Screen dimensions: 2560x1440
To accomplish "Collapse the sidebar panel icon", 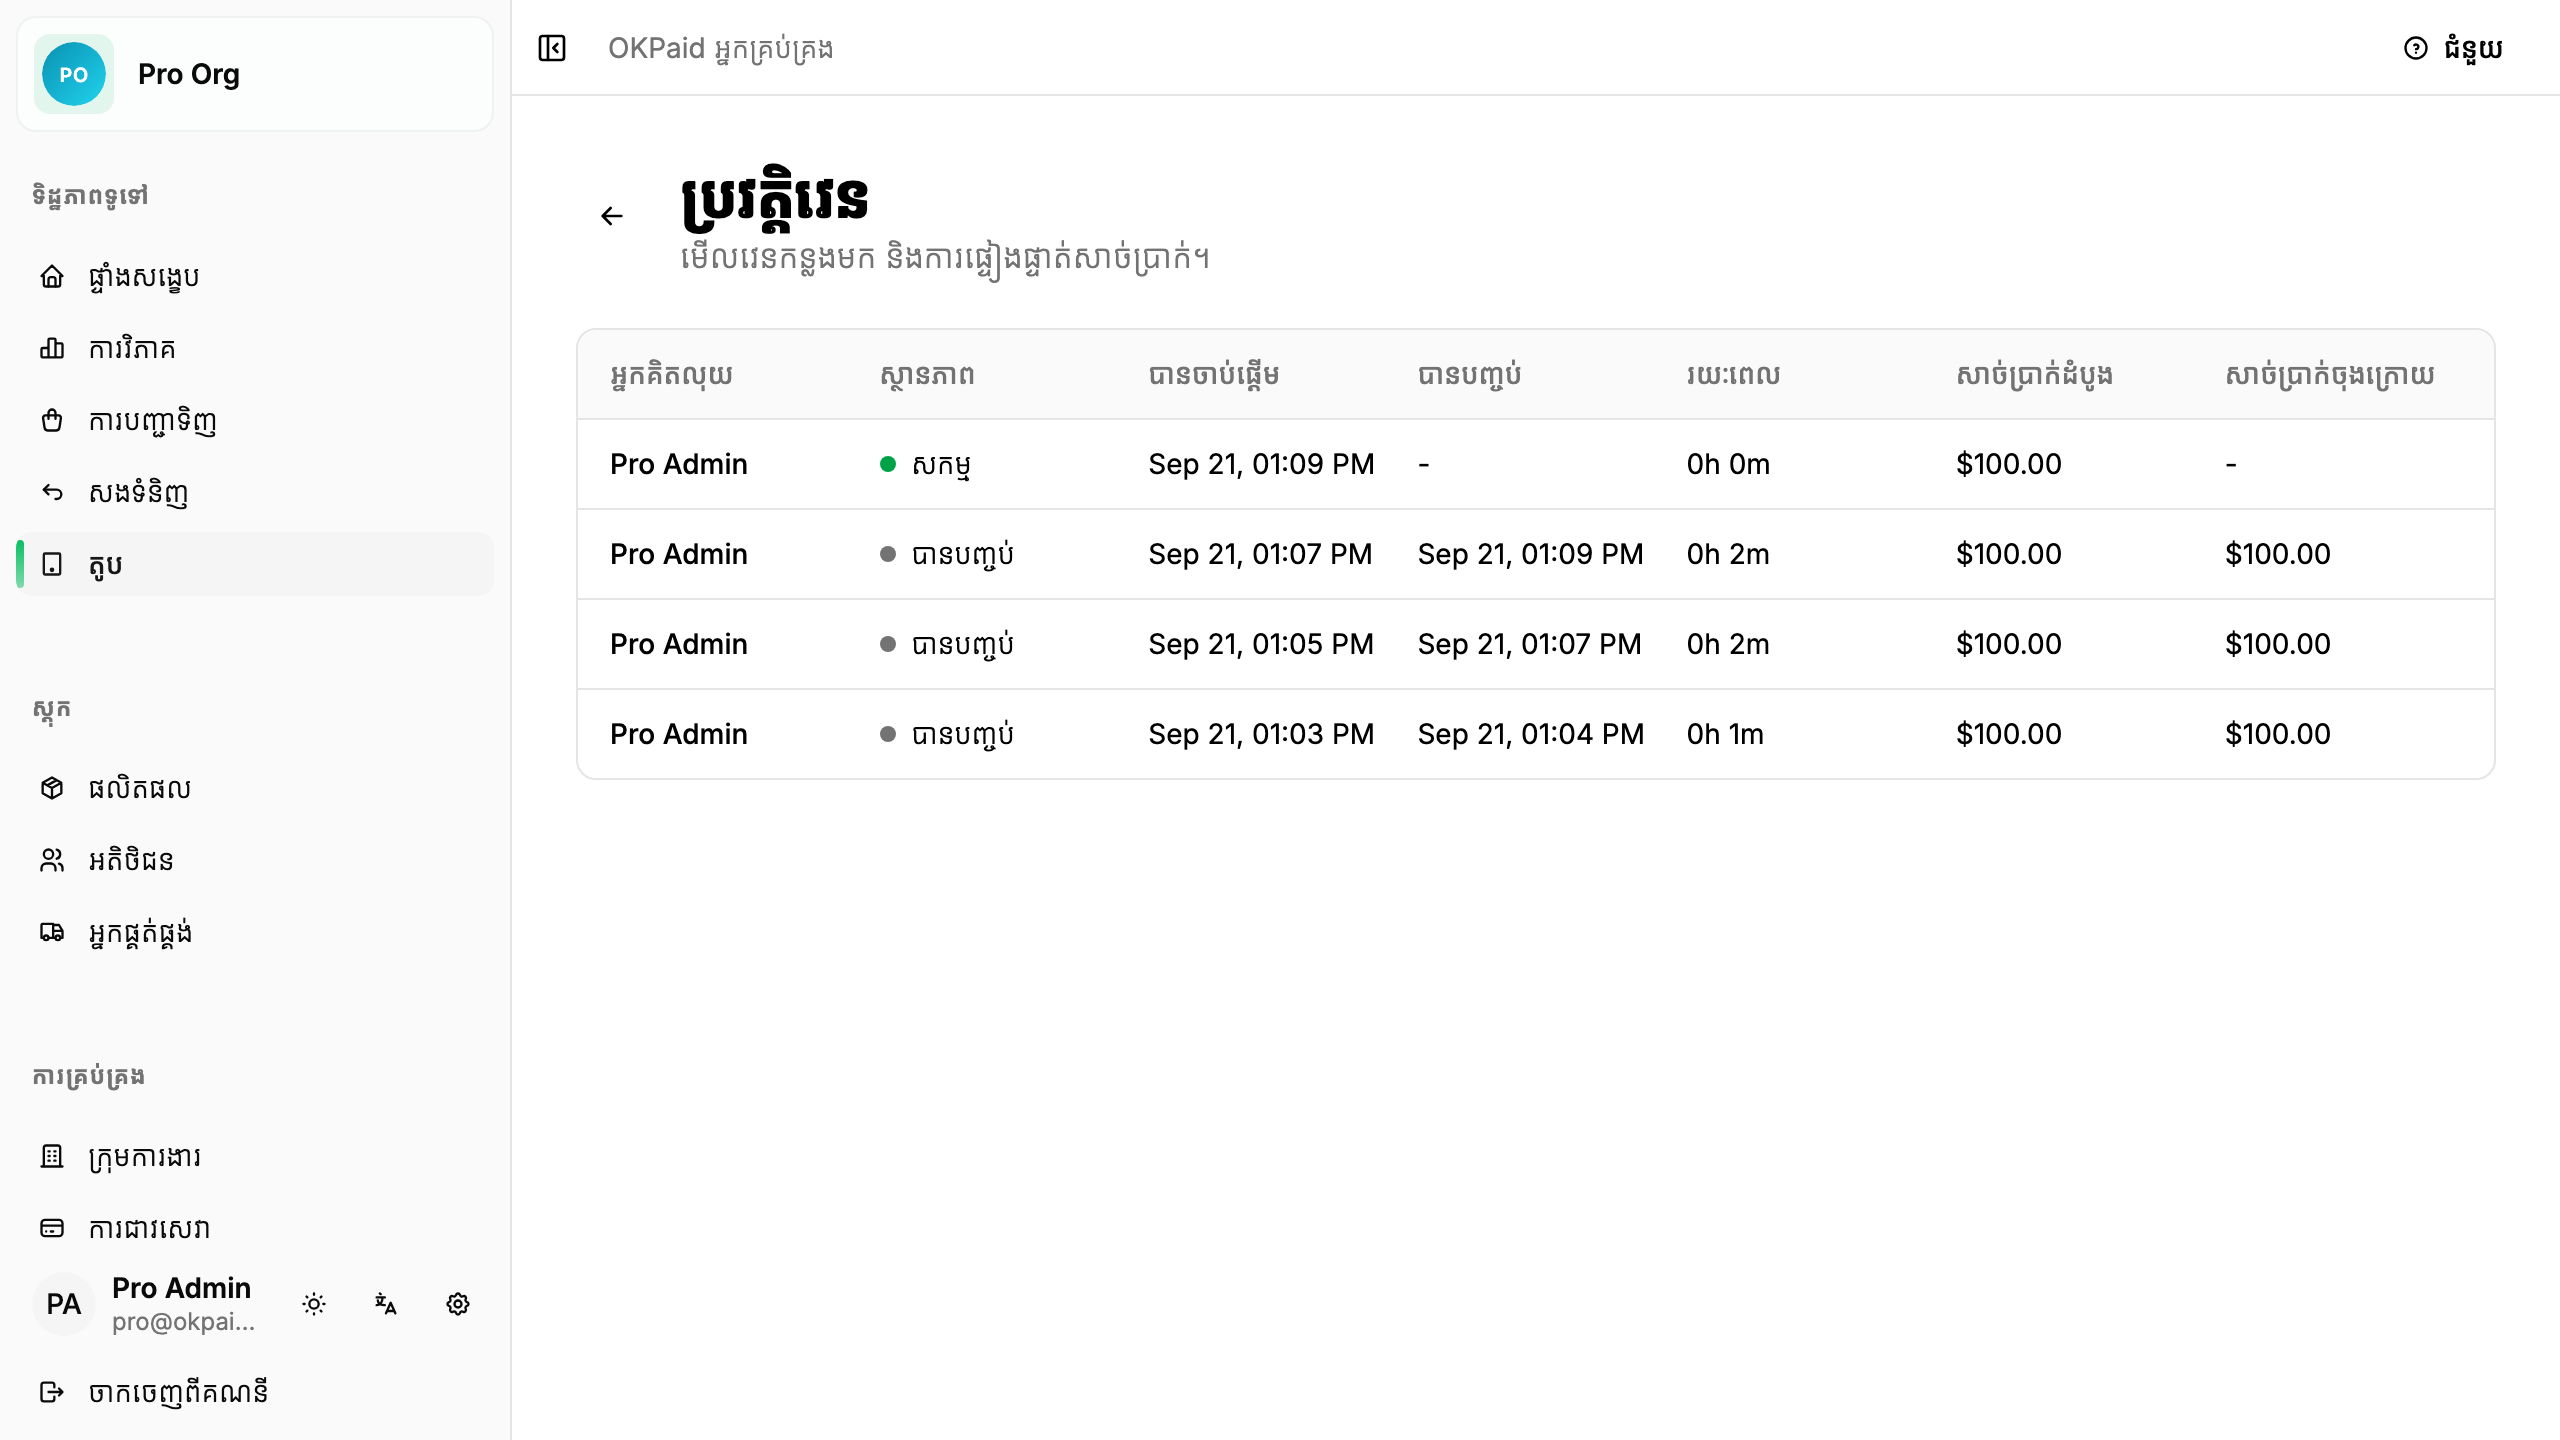I will tap(552, 48).
